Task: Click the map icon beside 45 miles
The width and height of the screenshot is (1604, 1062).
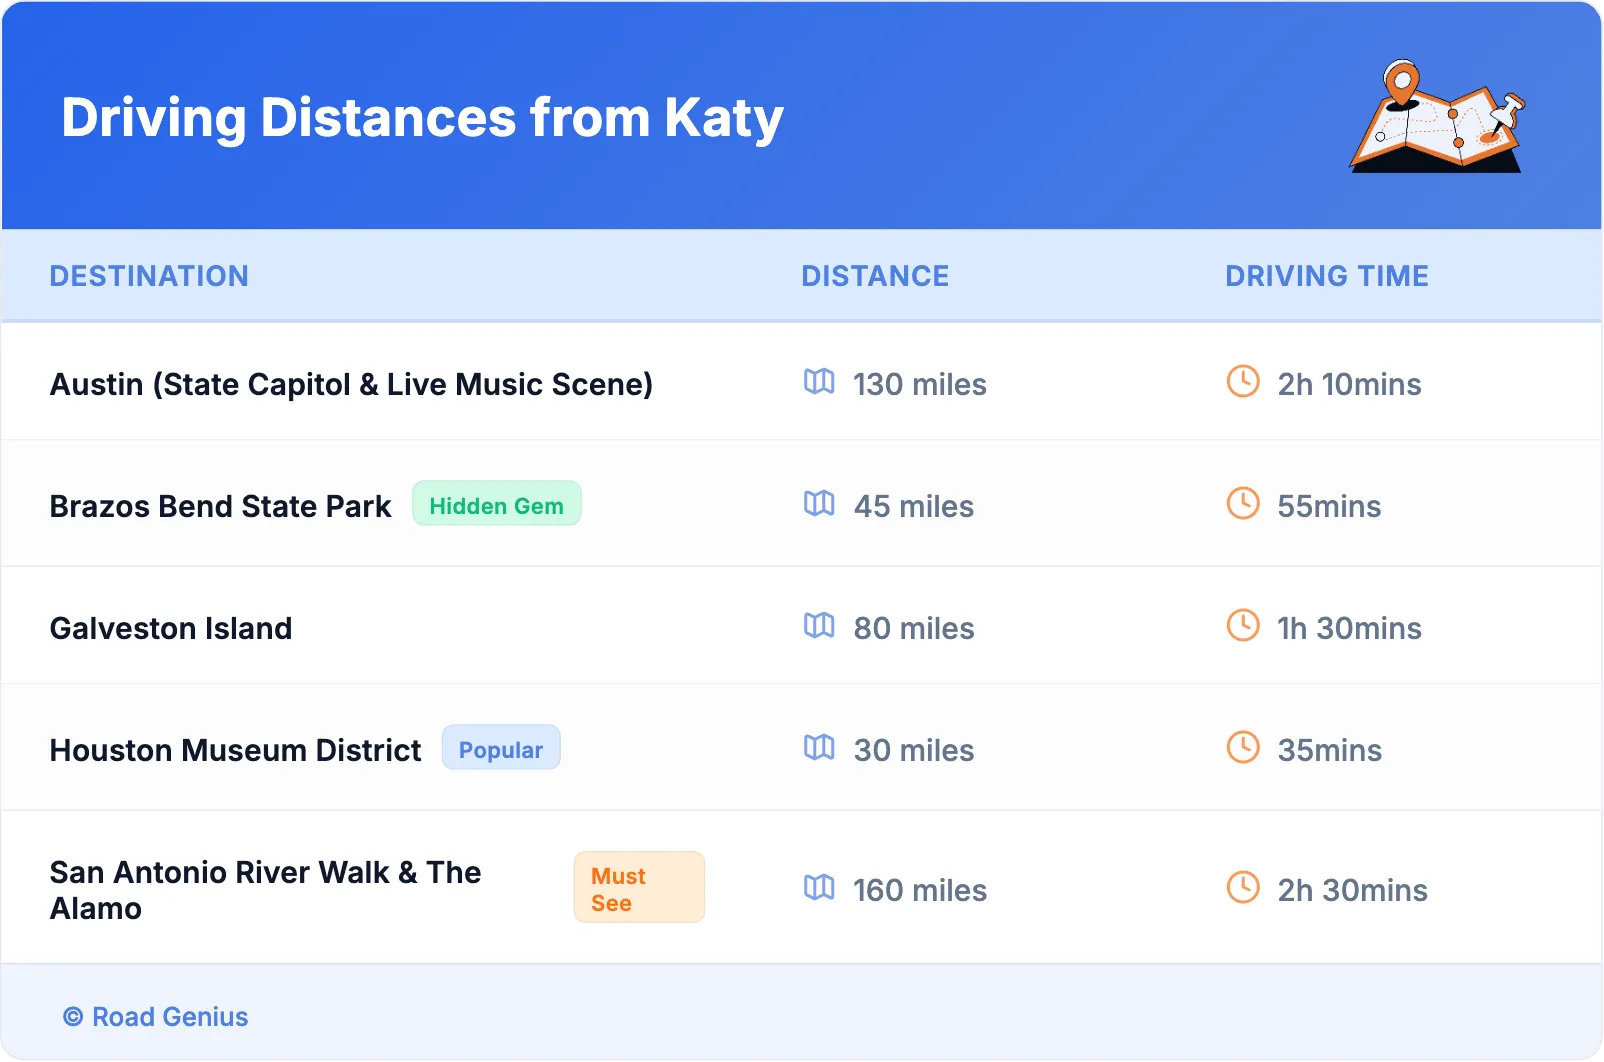Action: 819,504
